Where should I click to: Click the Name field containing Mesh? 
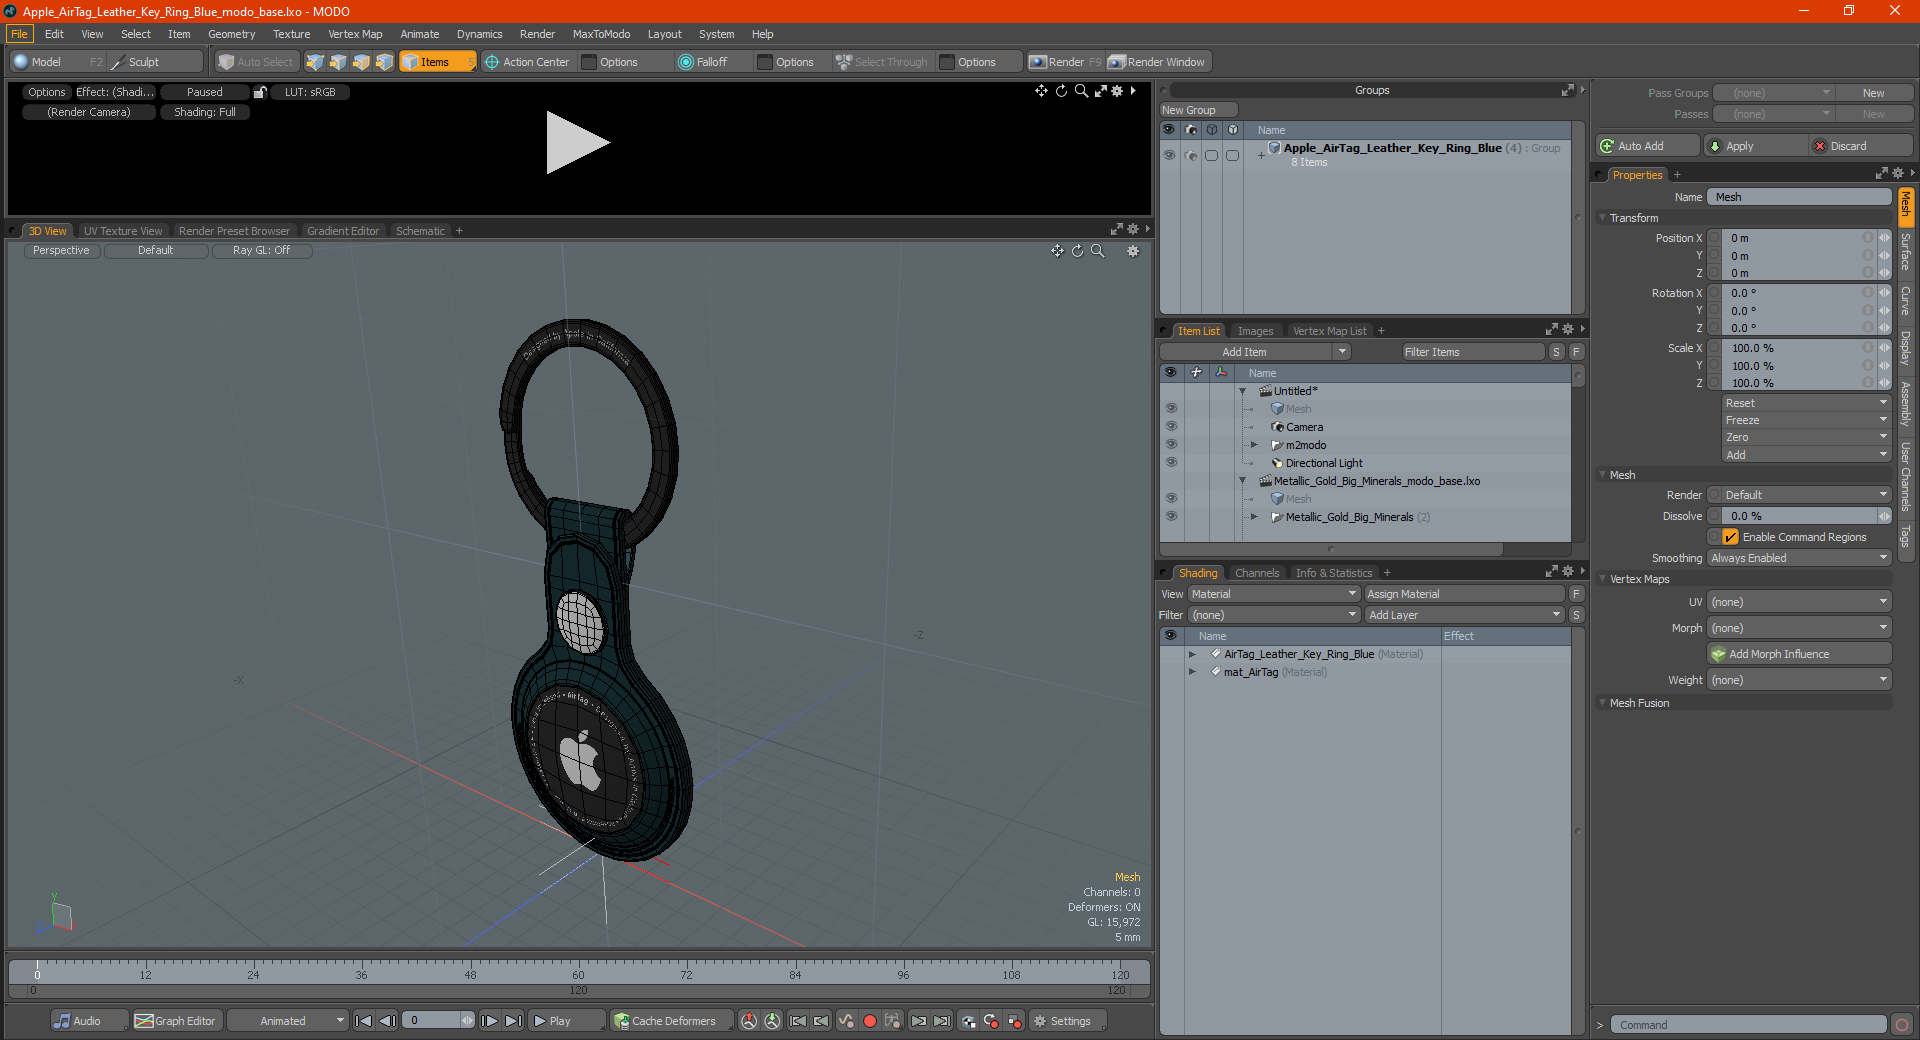[1799, 197]
